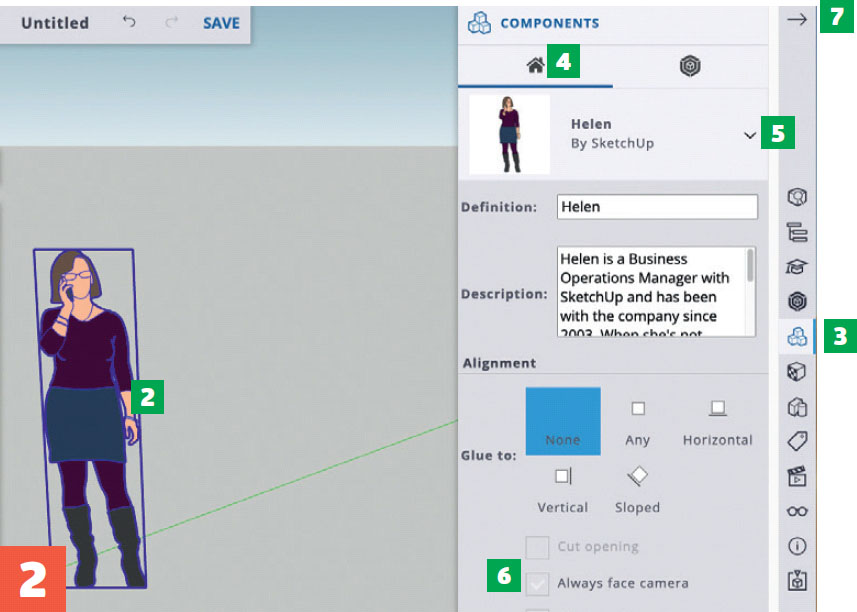Open the Scenes clapperboard icon
The height and width of the screenshot is (612, 857).
(x=797, y=476)
